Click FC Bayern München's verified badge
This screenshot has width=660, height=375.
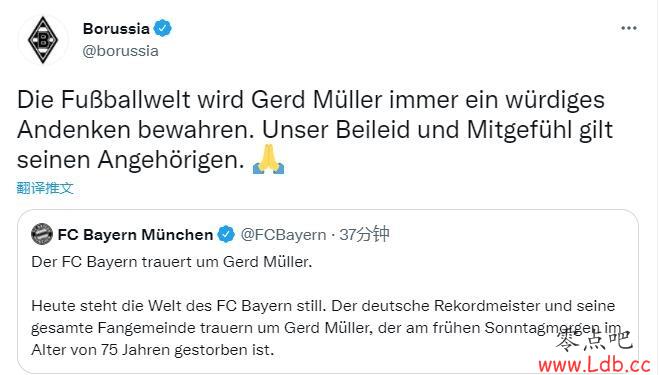click(x=226, y=234)
